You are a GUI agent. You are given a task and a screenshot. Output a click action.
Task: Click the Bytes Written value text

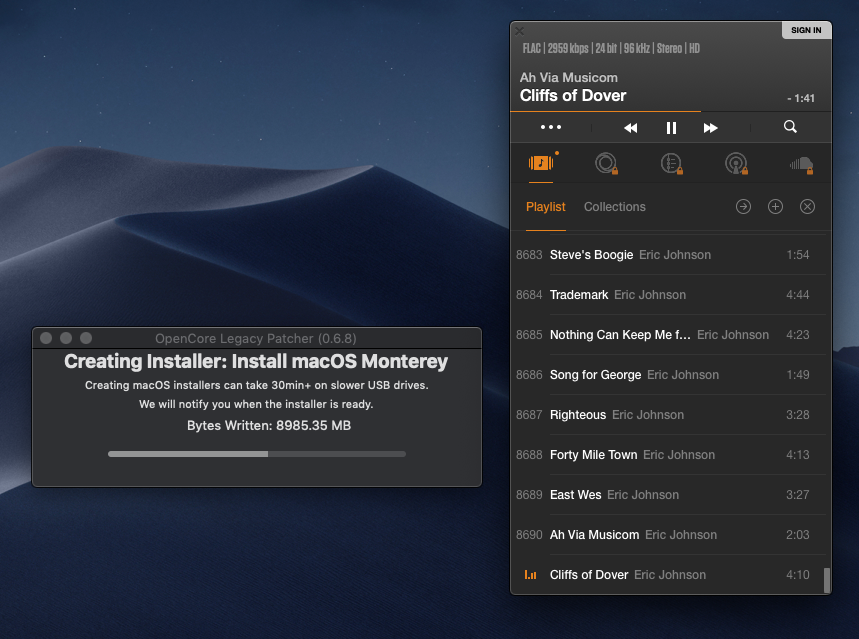[269, 425]
